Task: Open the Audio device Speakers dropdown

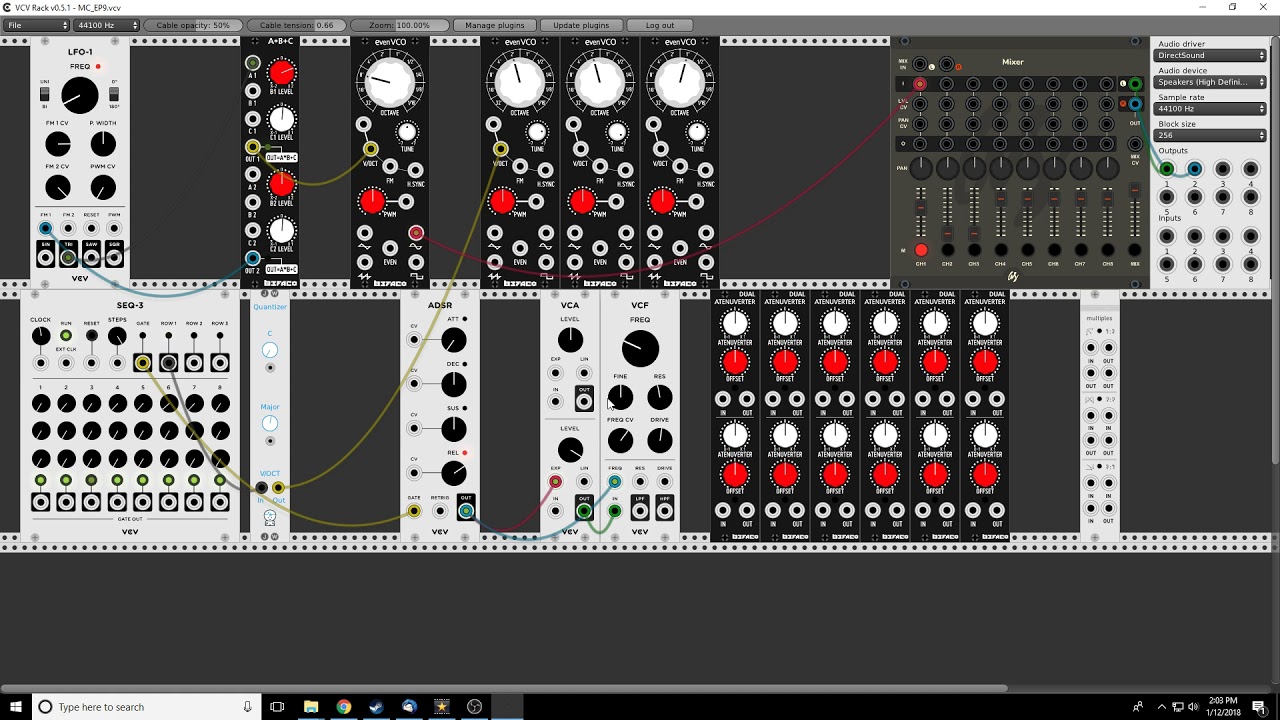Action: pos(1210,82)
